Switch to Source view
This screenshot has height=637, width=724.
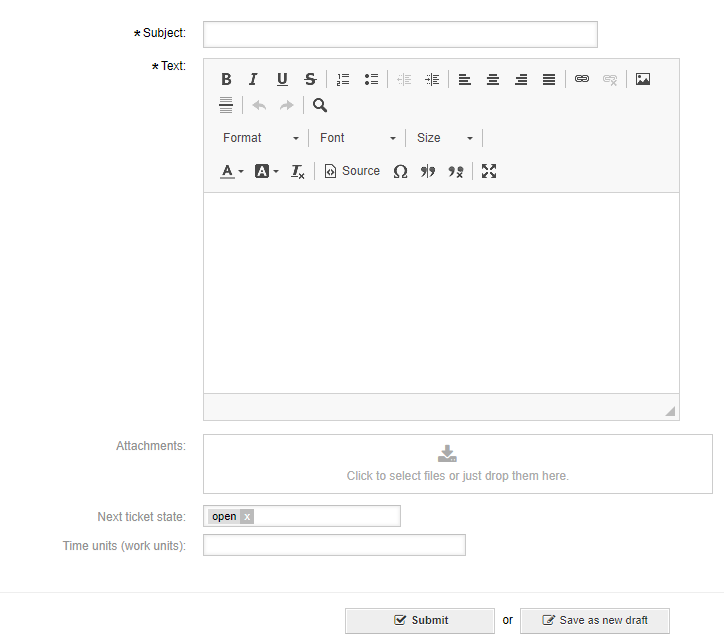pyautogui.click(x=352, y=171)
